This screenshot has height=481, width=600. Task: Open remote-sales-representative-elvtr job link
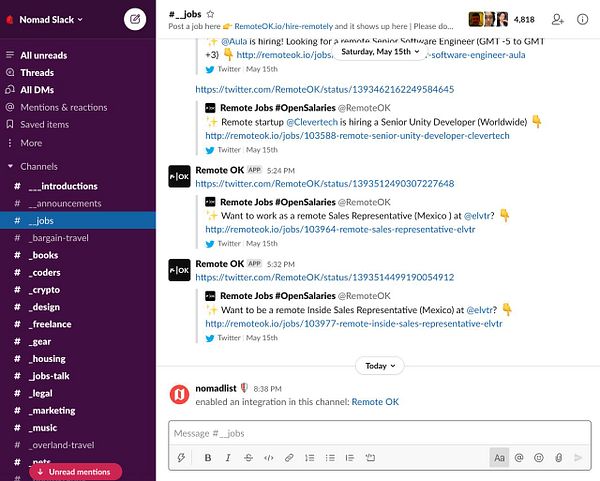pos(340,230)
